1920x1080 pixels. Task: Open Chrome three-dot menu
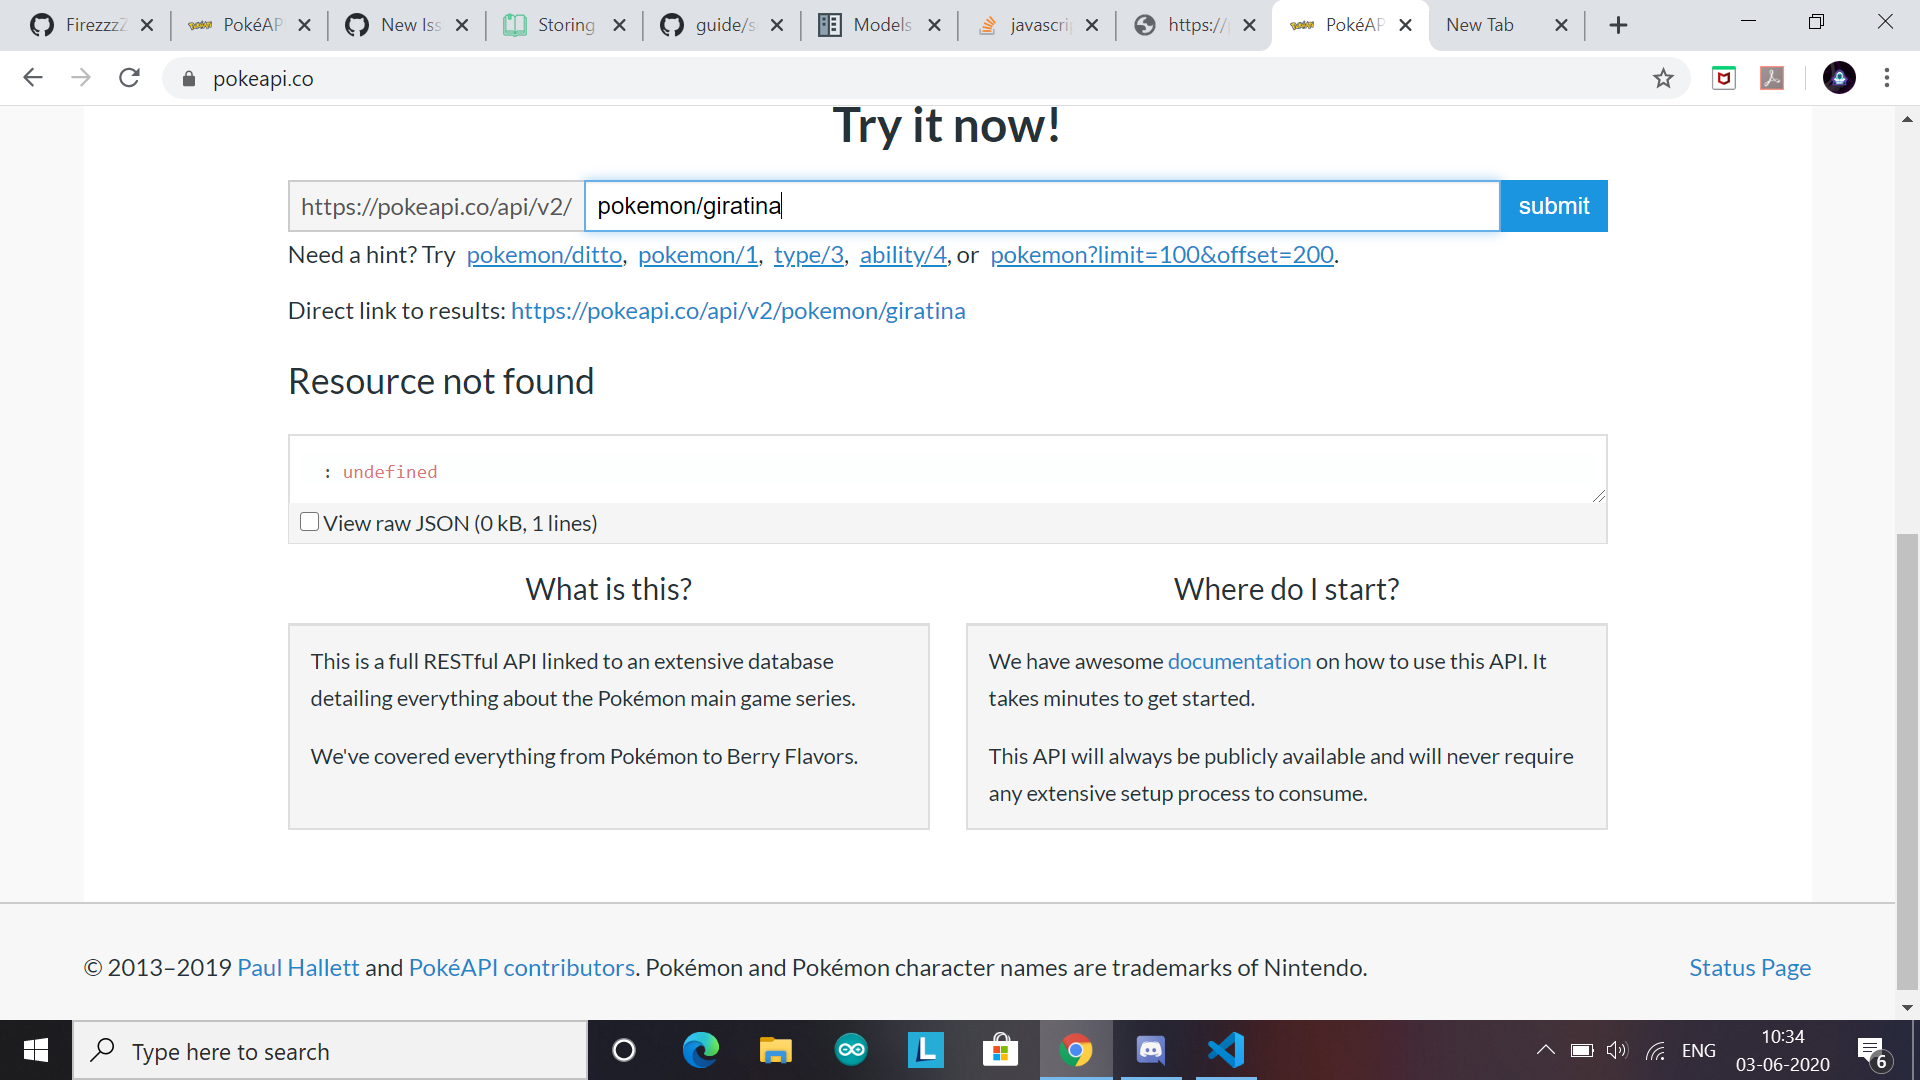tap(1887, 78)
